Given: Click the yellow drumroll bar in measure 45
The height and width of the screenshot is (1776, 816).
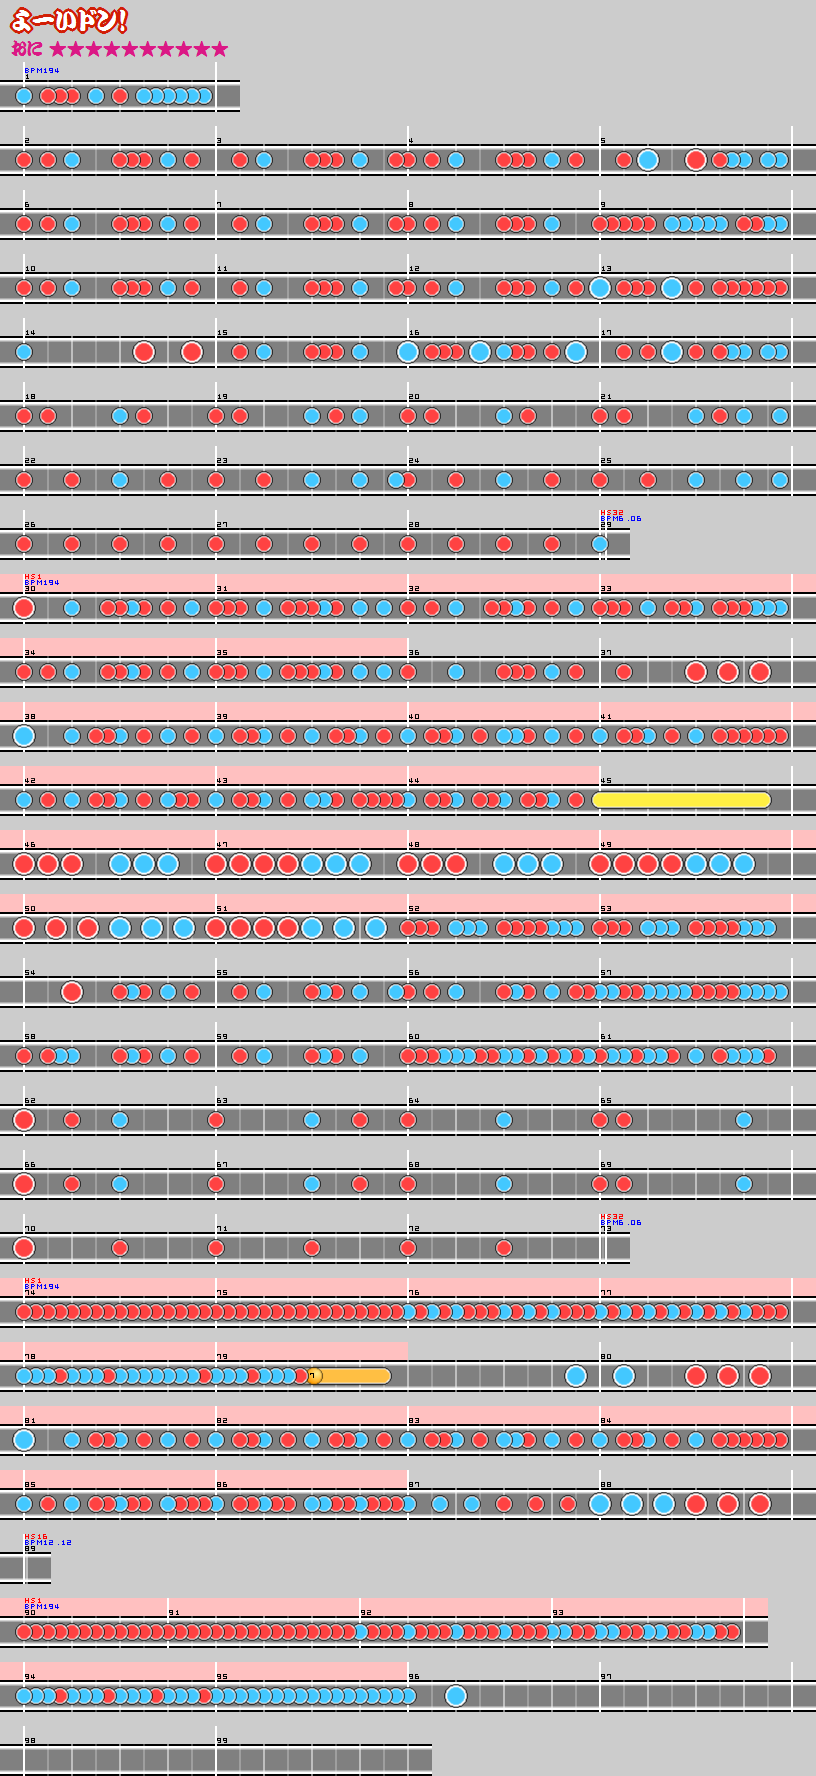Looking at the screenshot, I should point(681,800).
